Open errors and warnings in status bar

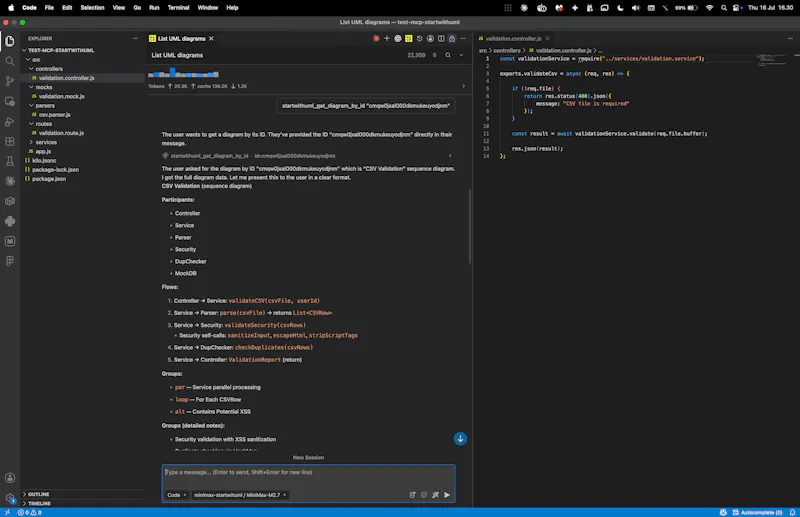pyautogui.click(x=30, y=512)
